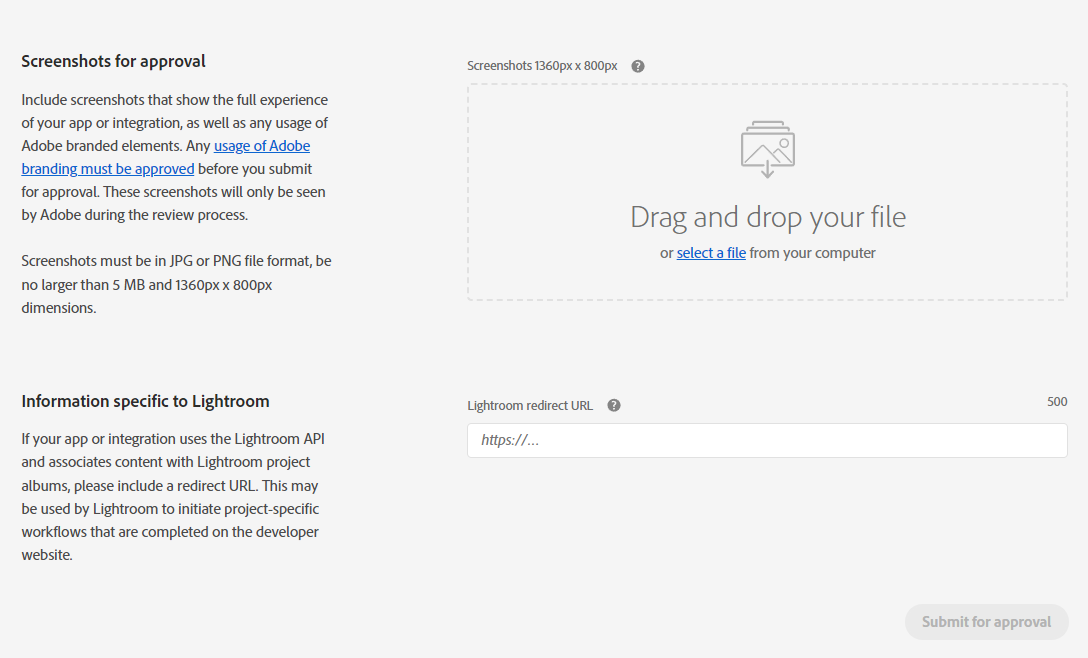Click the 'from your computer' text
Viewport: 1088px width, 658px height.
tap(812, 253)
